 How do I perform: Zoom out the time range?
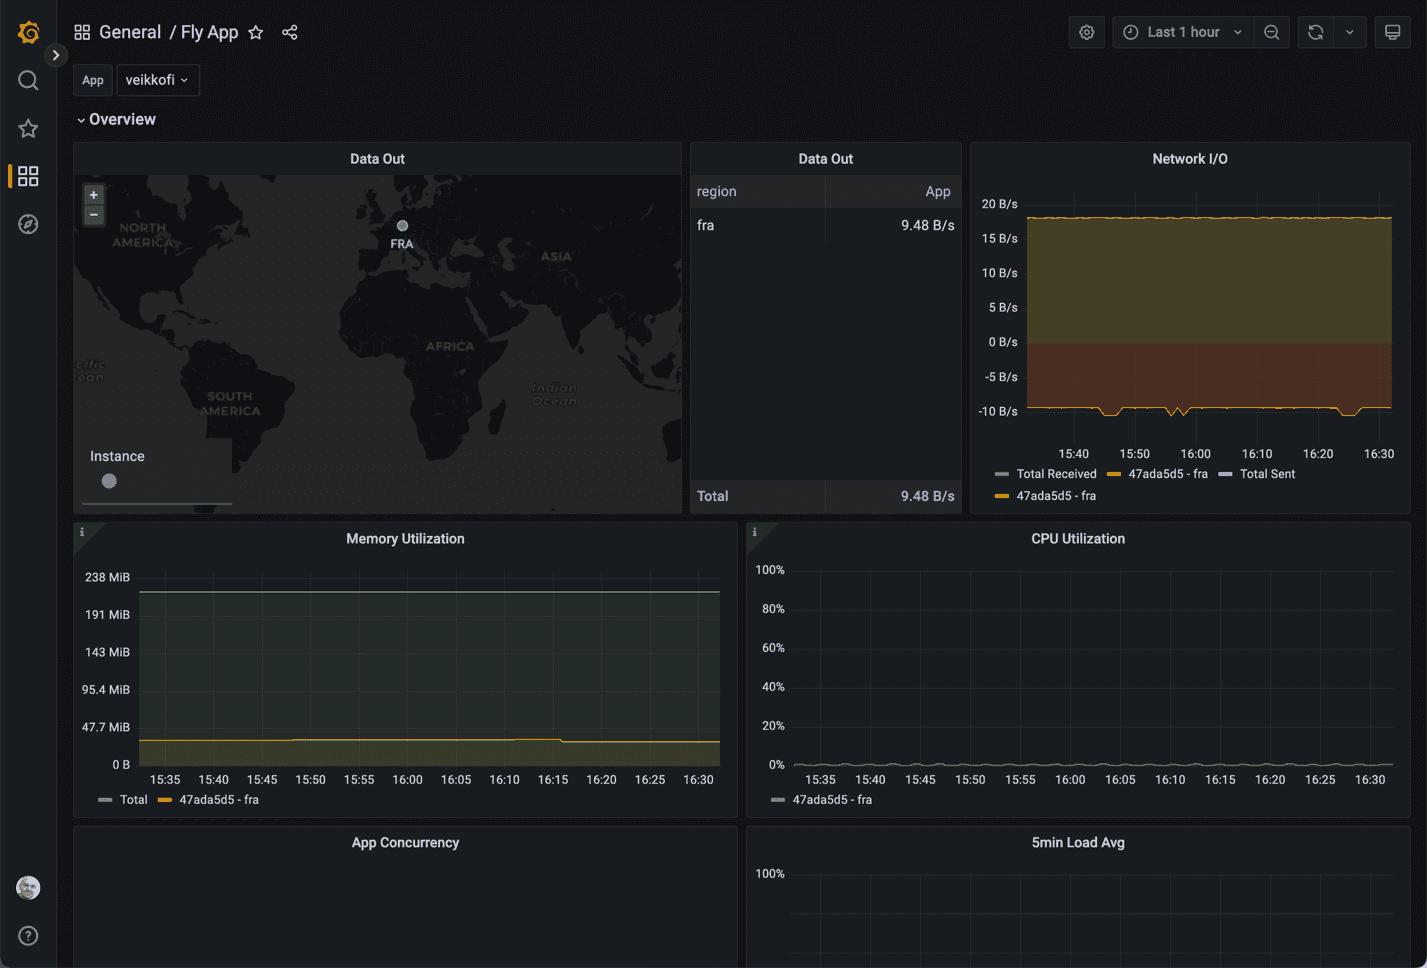[1272, 33]
